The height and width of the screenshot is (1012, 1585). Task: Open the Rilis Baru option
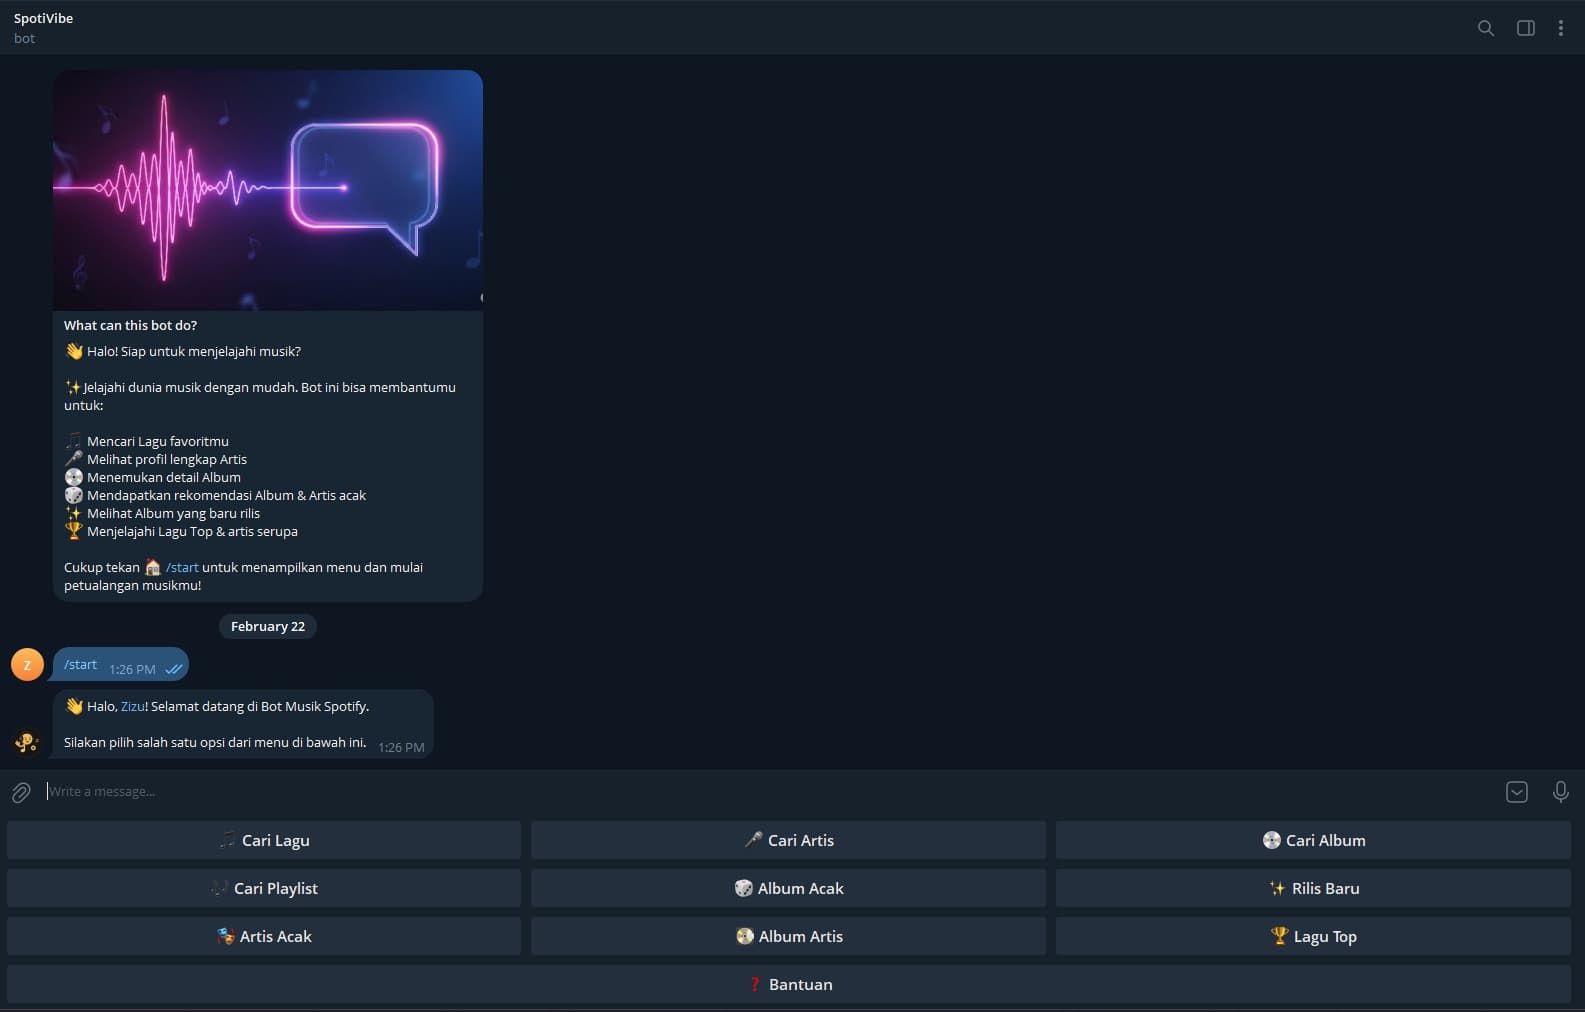coord(1313,888)
